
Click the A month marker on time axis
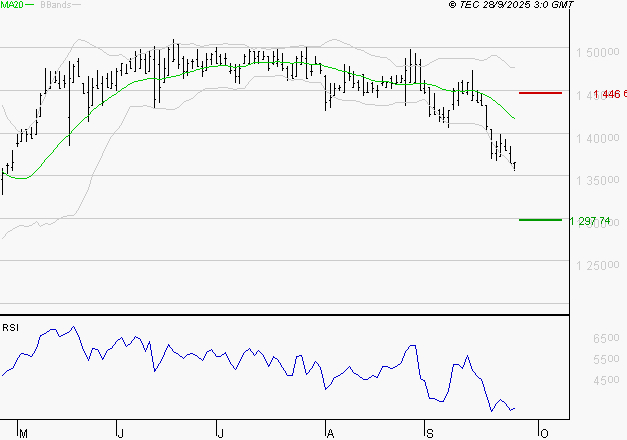[x=330, y=434]
